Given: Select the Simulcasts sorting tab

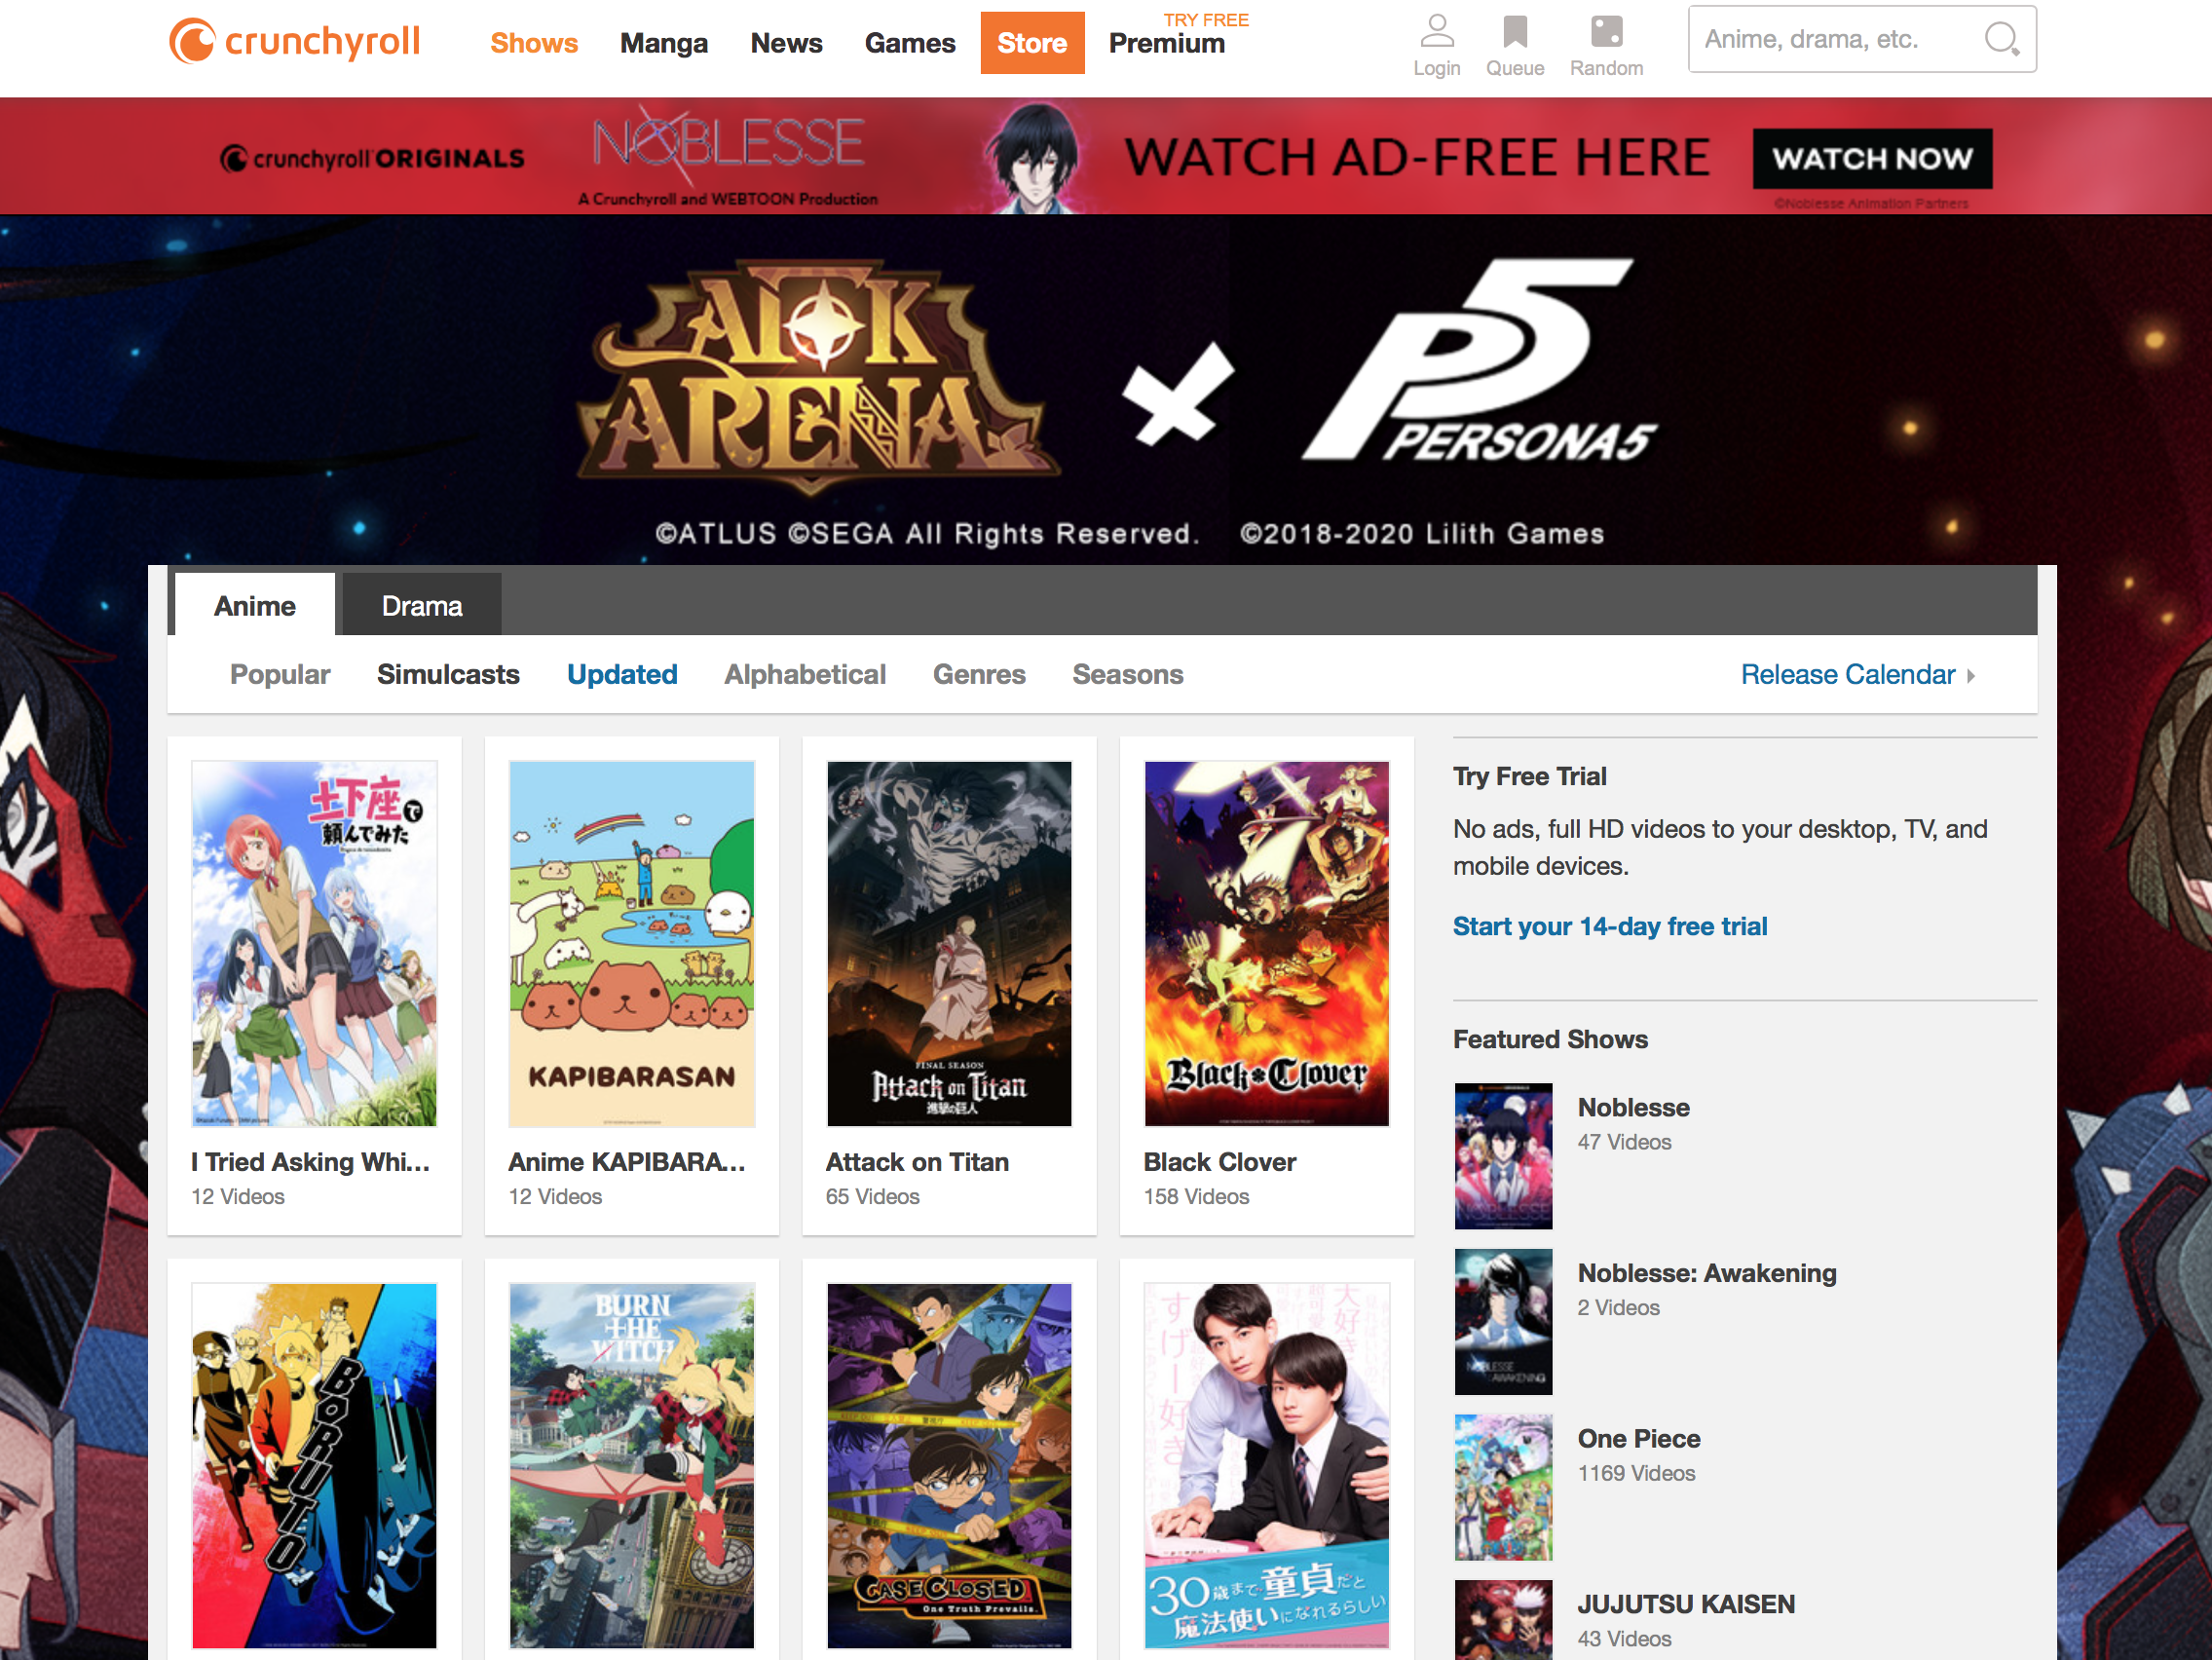Looking at the screenshot, I should [447, 675].
